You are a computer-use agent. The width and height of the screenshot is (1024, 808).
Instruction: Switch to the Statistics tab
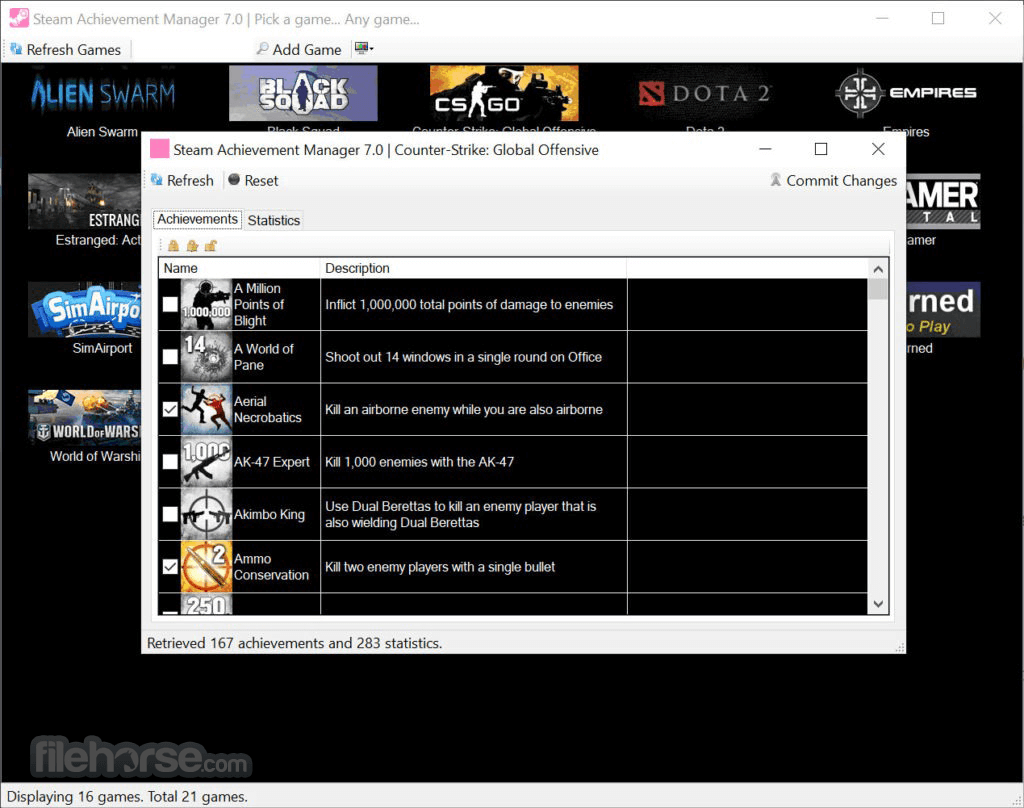(274, 220)
